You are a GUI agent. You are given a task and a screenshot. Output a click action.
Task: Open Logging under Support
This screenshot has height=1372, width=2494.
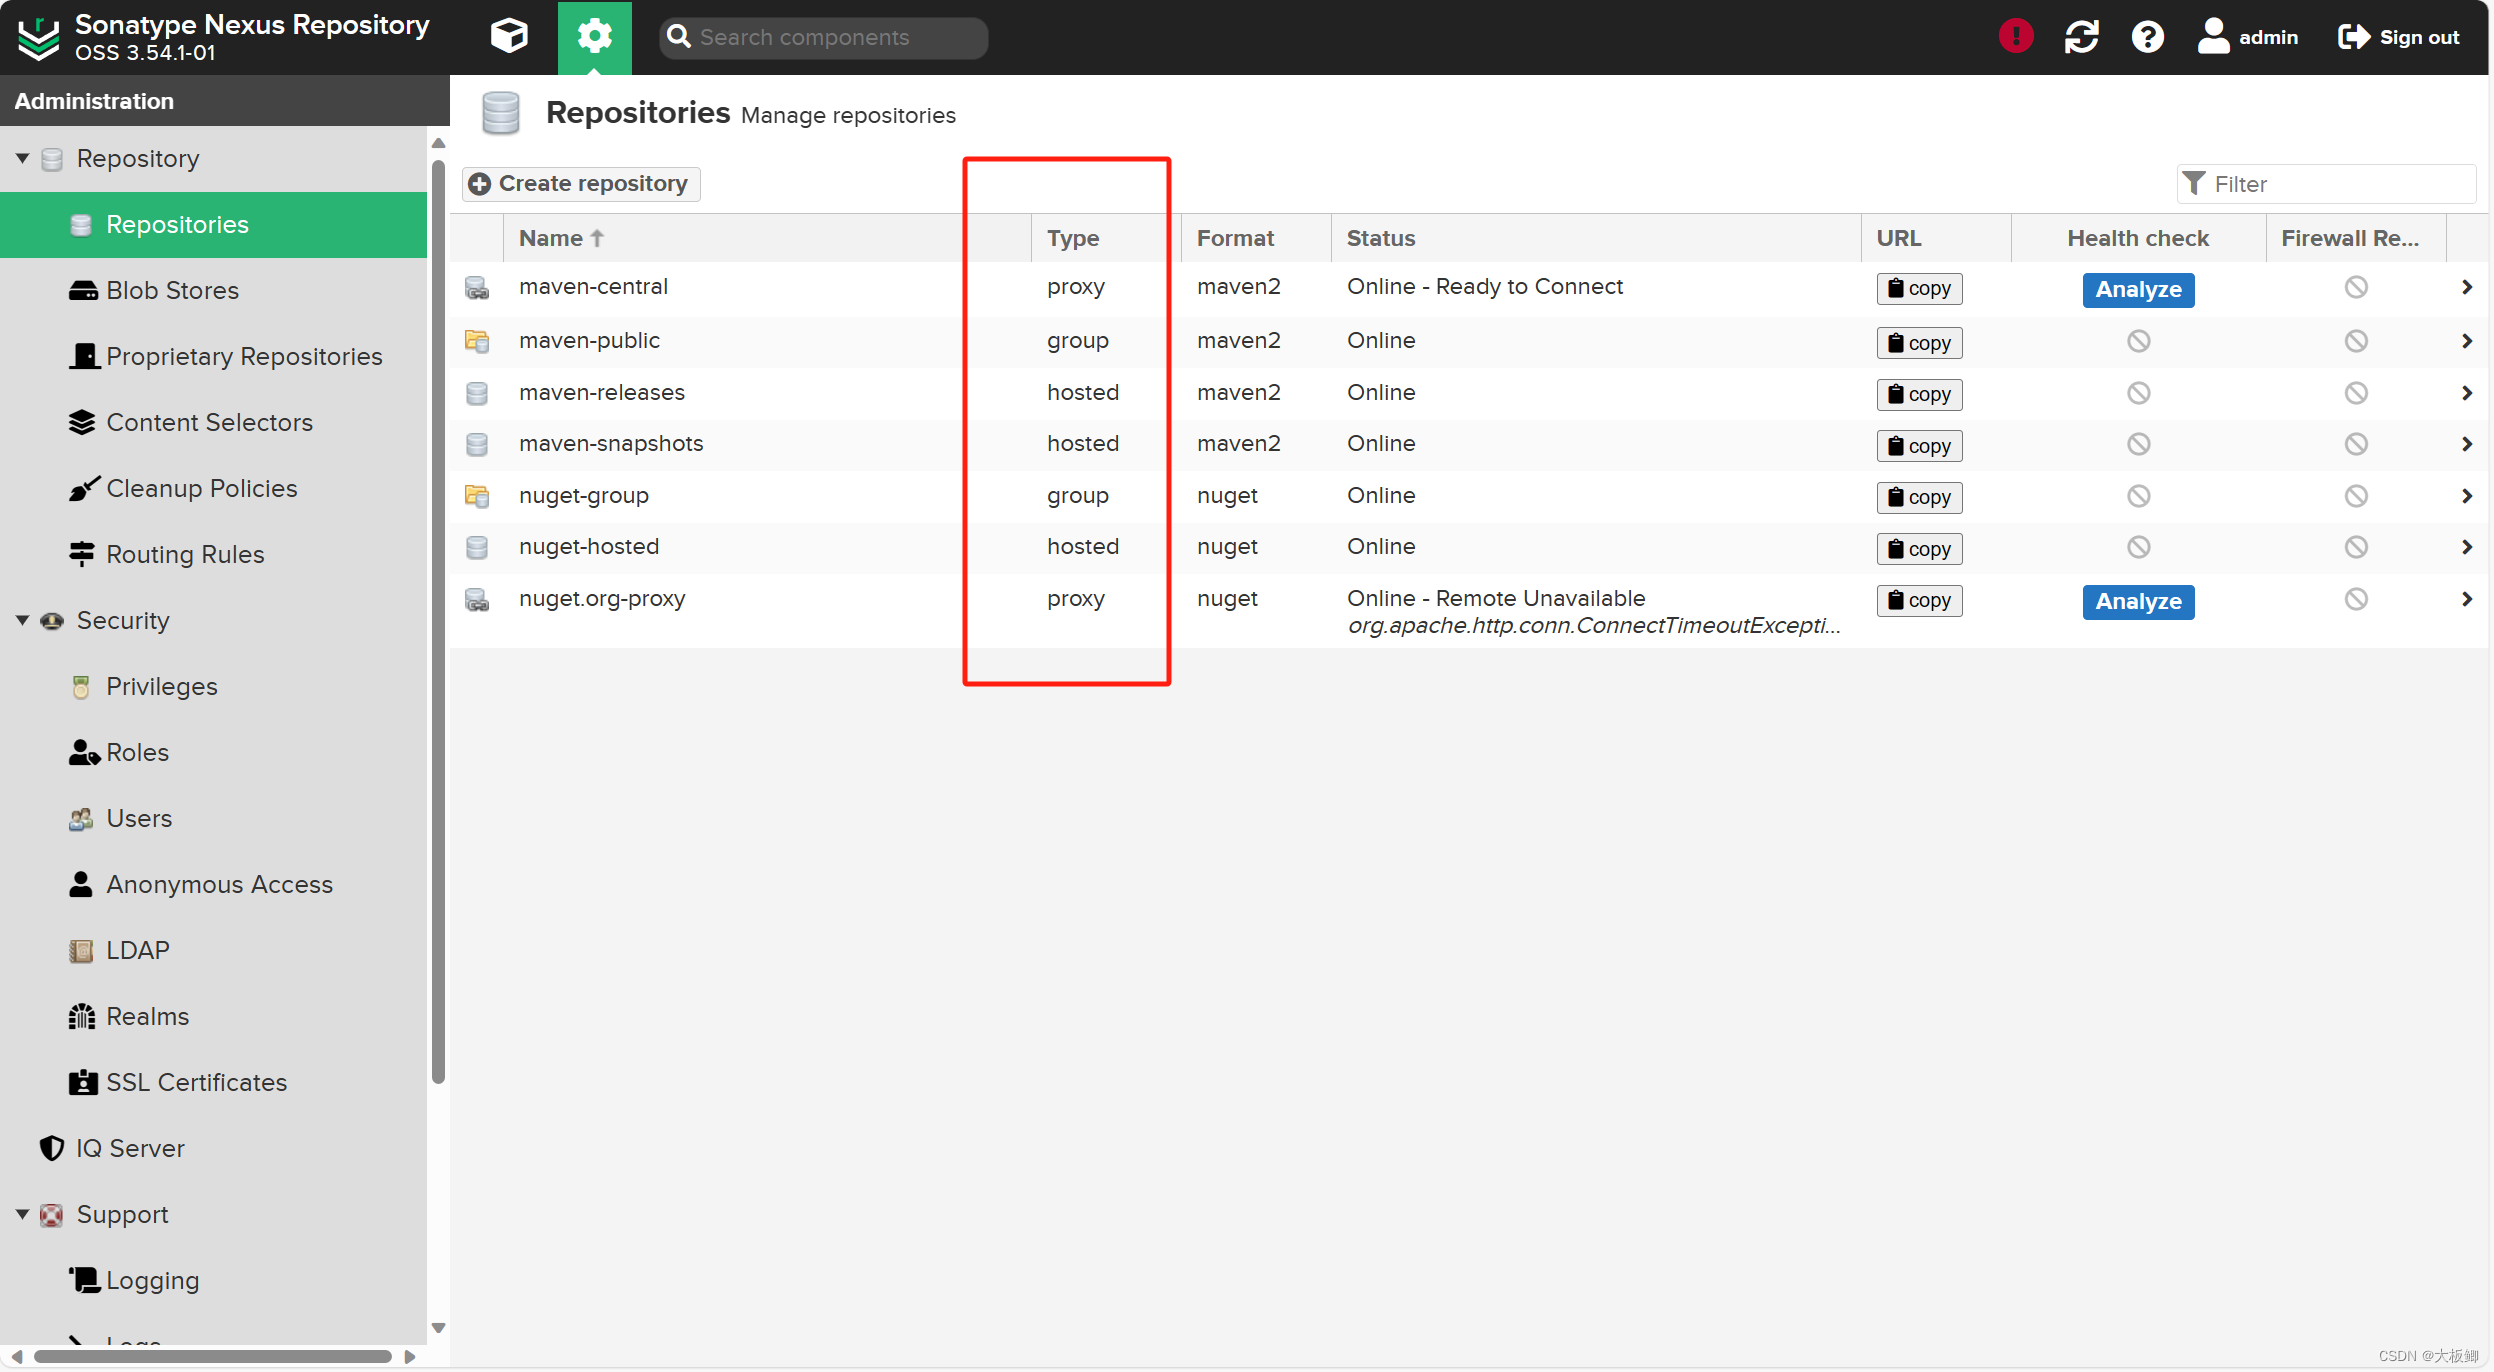[213, 1280]
